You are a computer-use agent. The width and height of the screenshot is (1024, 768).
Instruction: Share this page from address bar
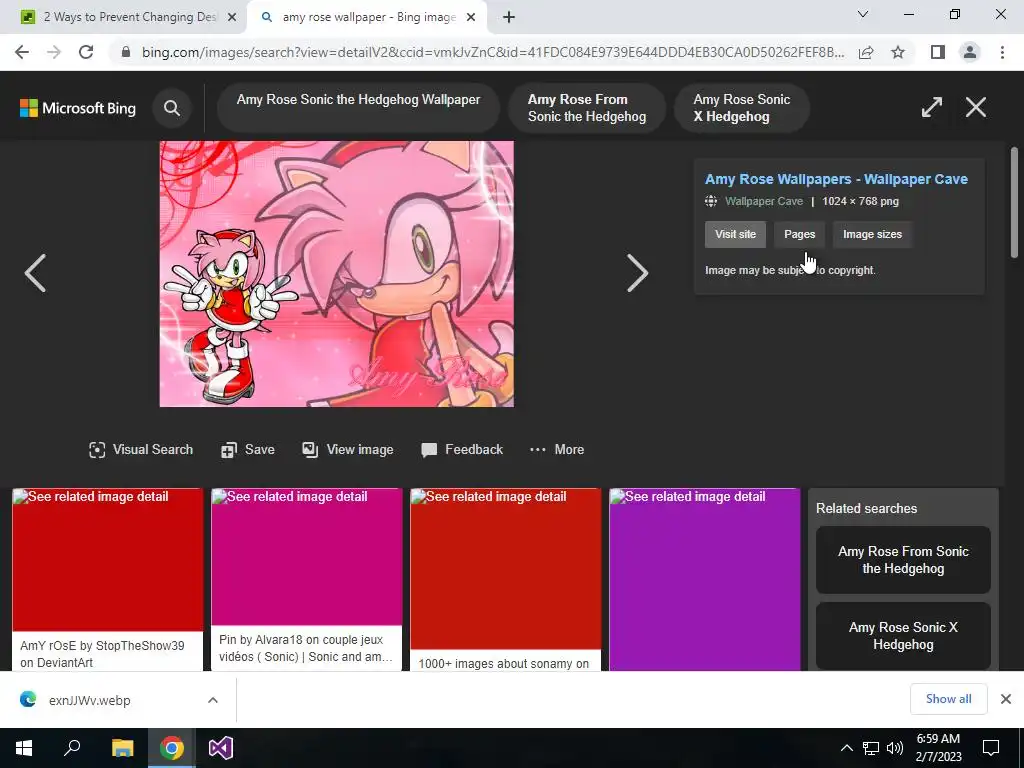866,52
